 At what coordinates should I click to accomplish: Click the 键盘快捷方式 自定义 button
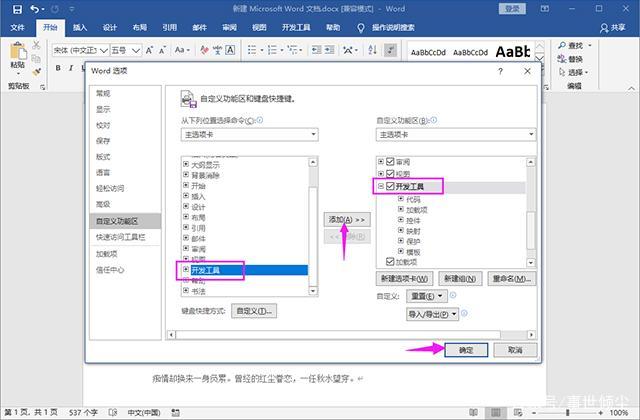pos(254,311)
